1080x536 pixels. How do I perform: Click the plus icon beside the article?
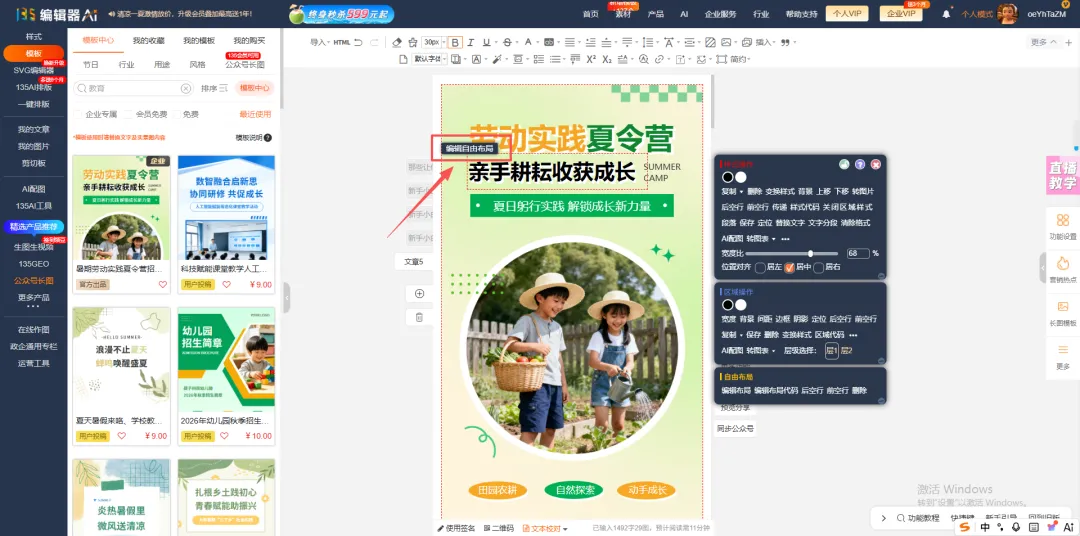pyautogui.click(x=419, y=293)
